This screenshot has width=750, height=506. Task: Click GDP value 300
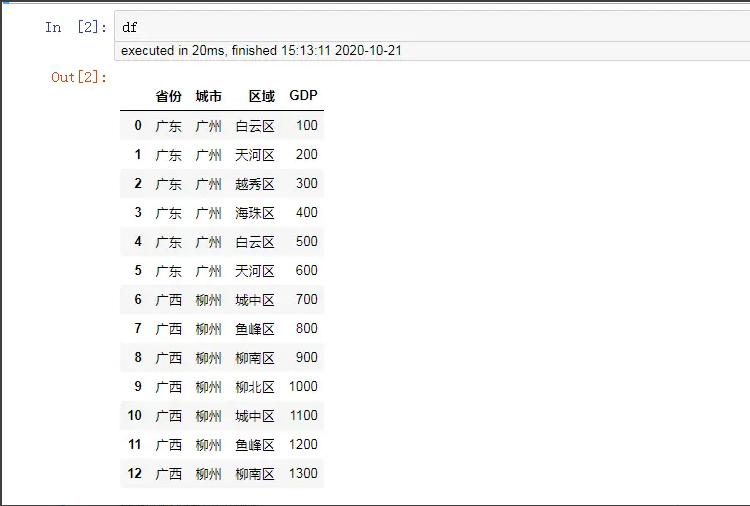[307, 184]
